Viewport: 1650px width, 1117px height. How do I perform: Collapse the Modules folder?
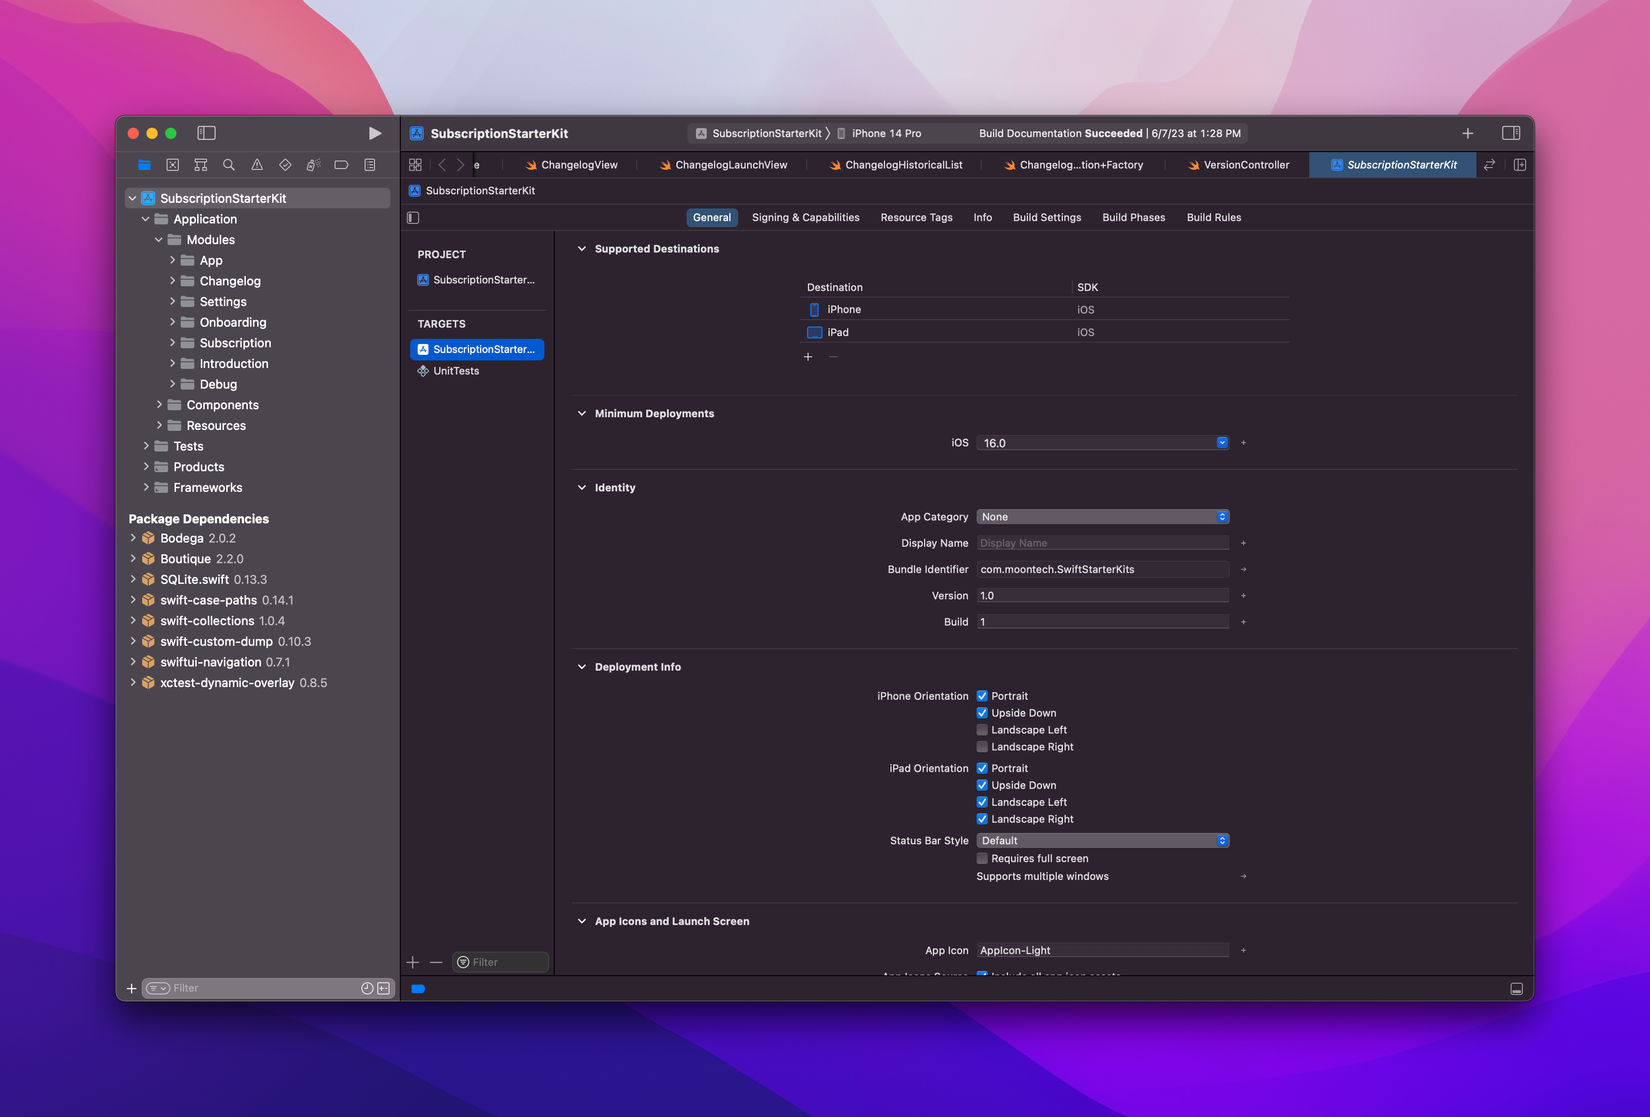click(159, 240)
